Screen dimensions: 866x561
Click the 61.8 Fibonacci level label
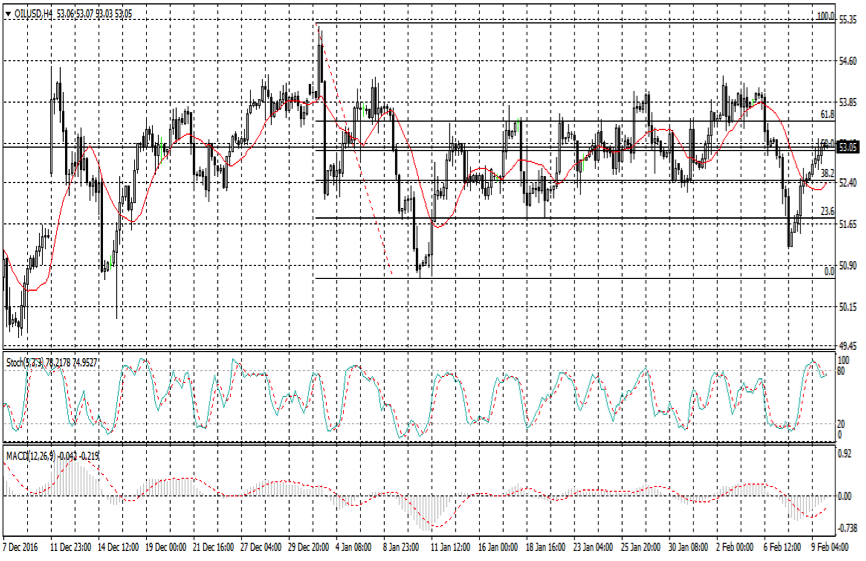[827, 115]
